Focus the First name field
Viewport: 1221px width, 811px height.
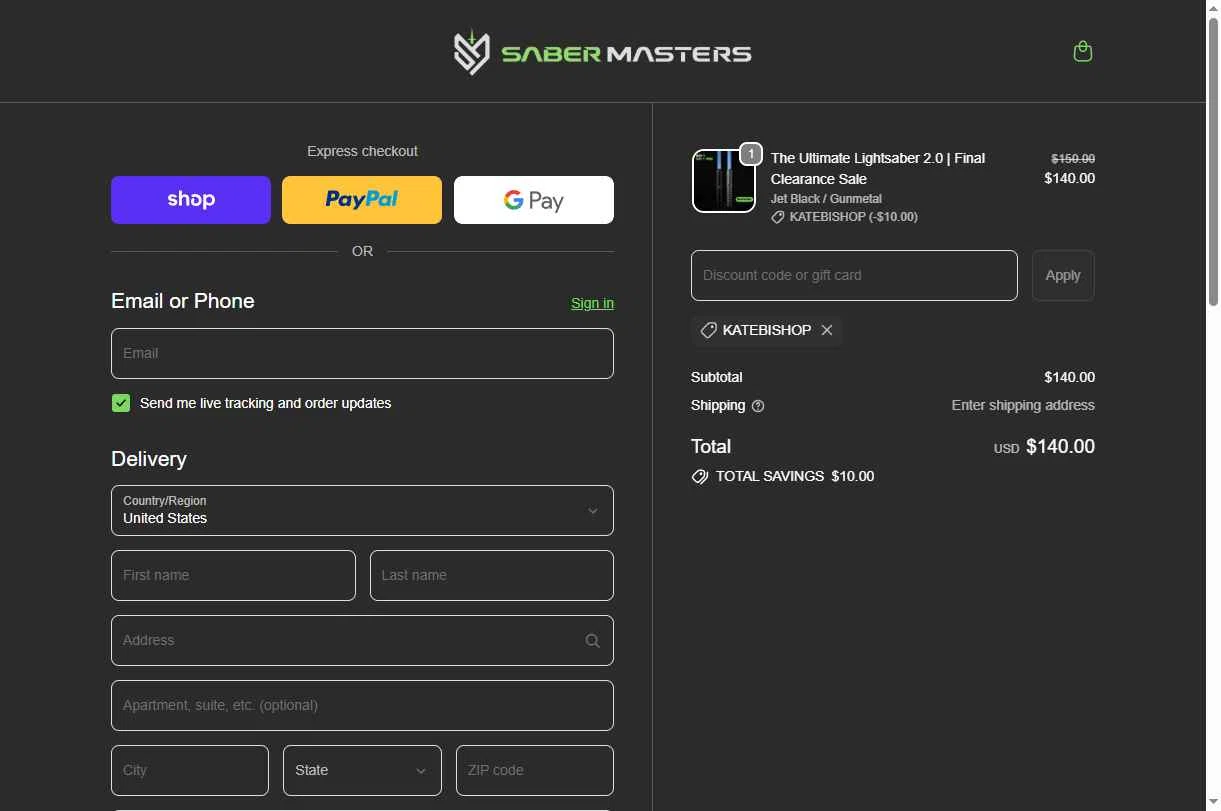[x=233, y=575]
